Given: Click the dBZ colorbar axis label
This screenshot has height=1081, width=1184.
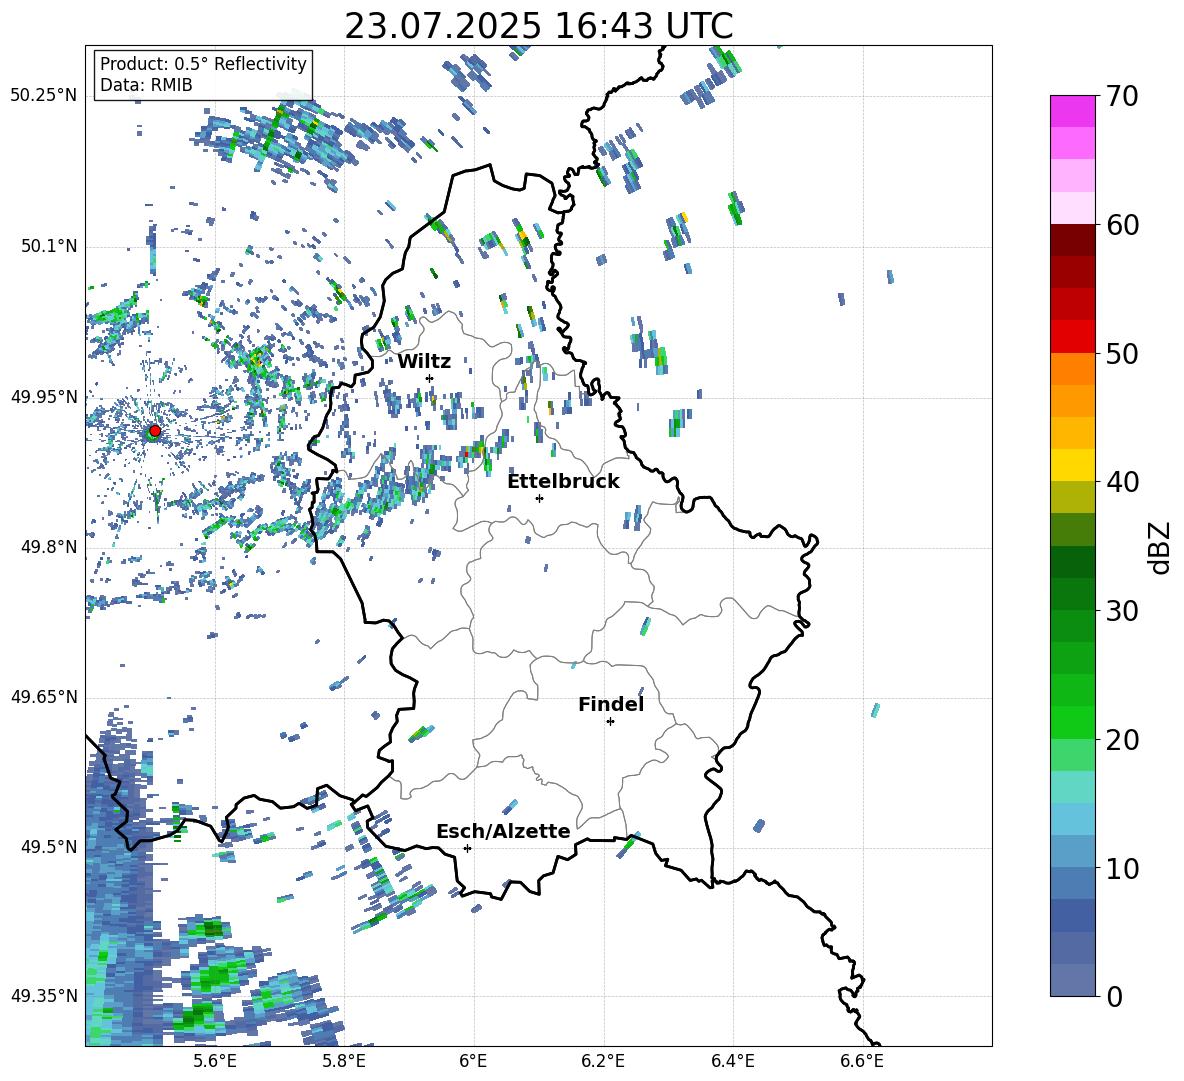Looking at the screenshot, I should pyautogui.click(x=1161, y=547).
